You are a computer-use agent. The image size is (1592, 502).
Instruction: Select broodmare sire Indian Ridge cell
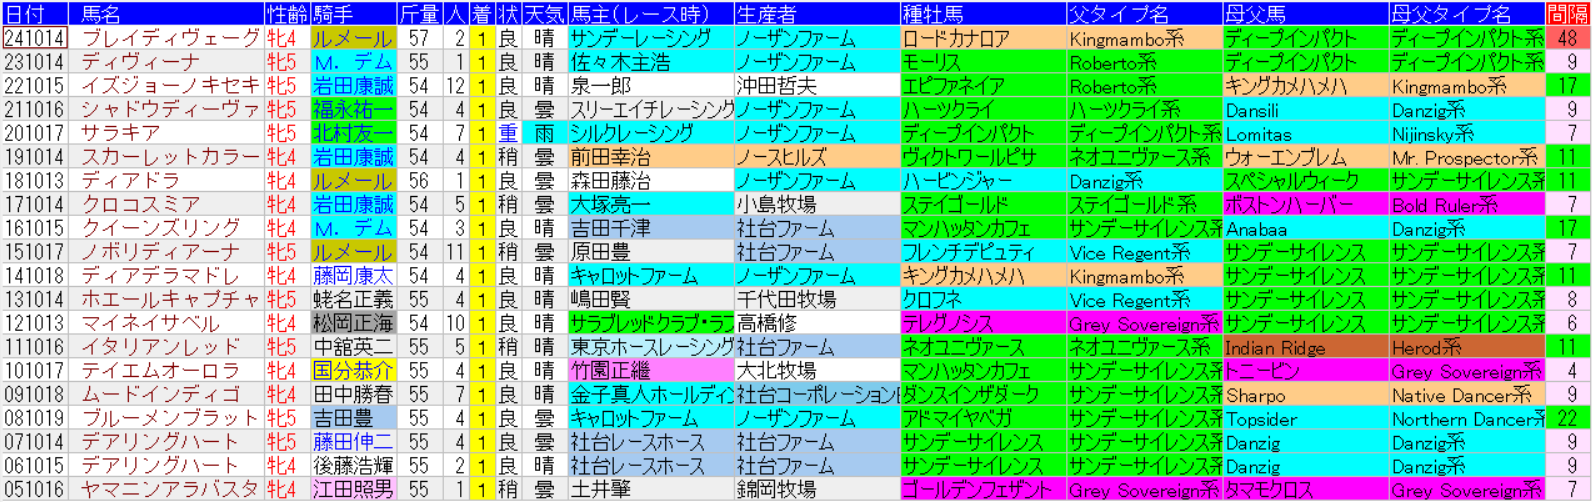1305,348
